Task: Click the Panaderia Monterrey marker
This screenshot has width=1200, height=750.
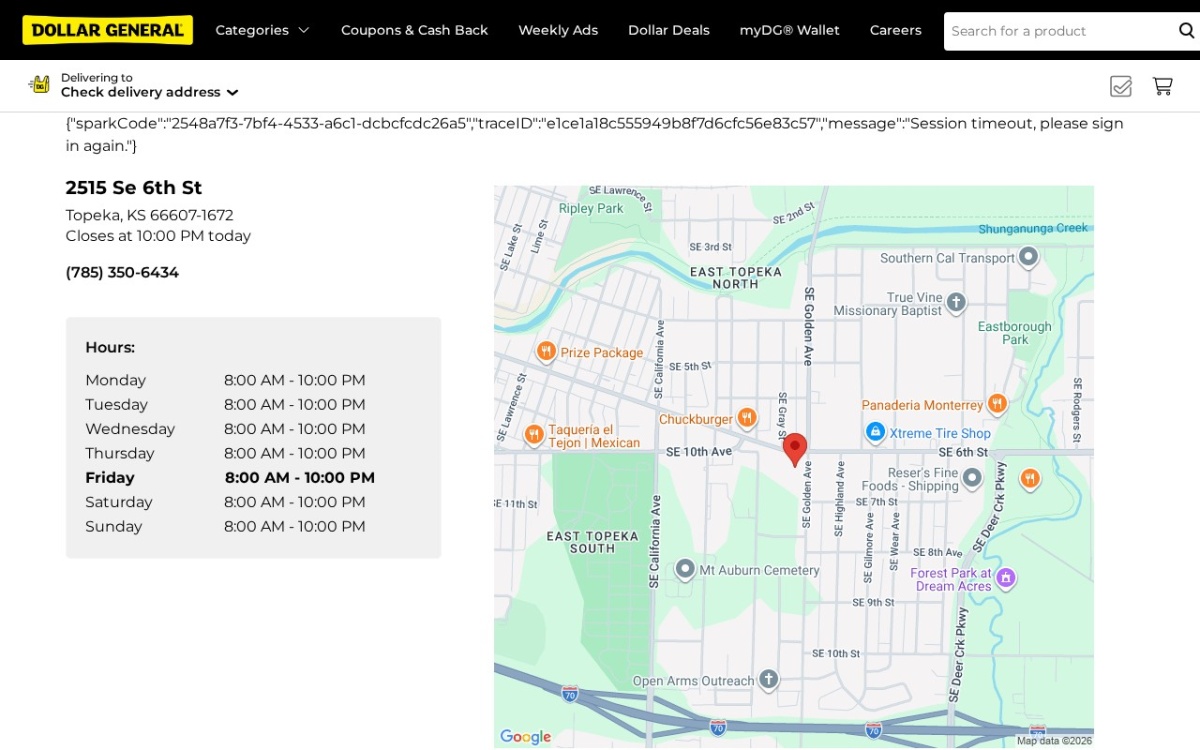Action: point(997,404)
